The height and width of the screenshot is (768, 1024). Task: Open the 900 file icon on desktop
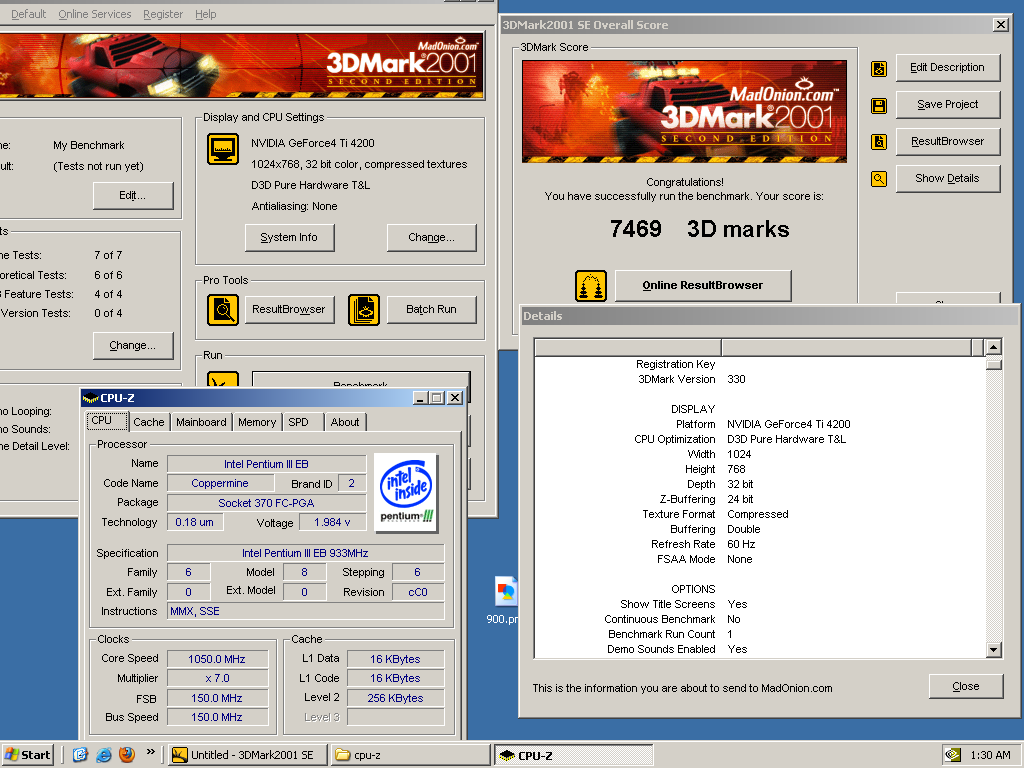(506, 592)
